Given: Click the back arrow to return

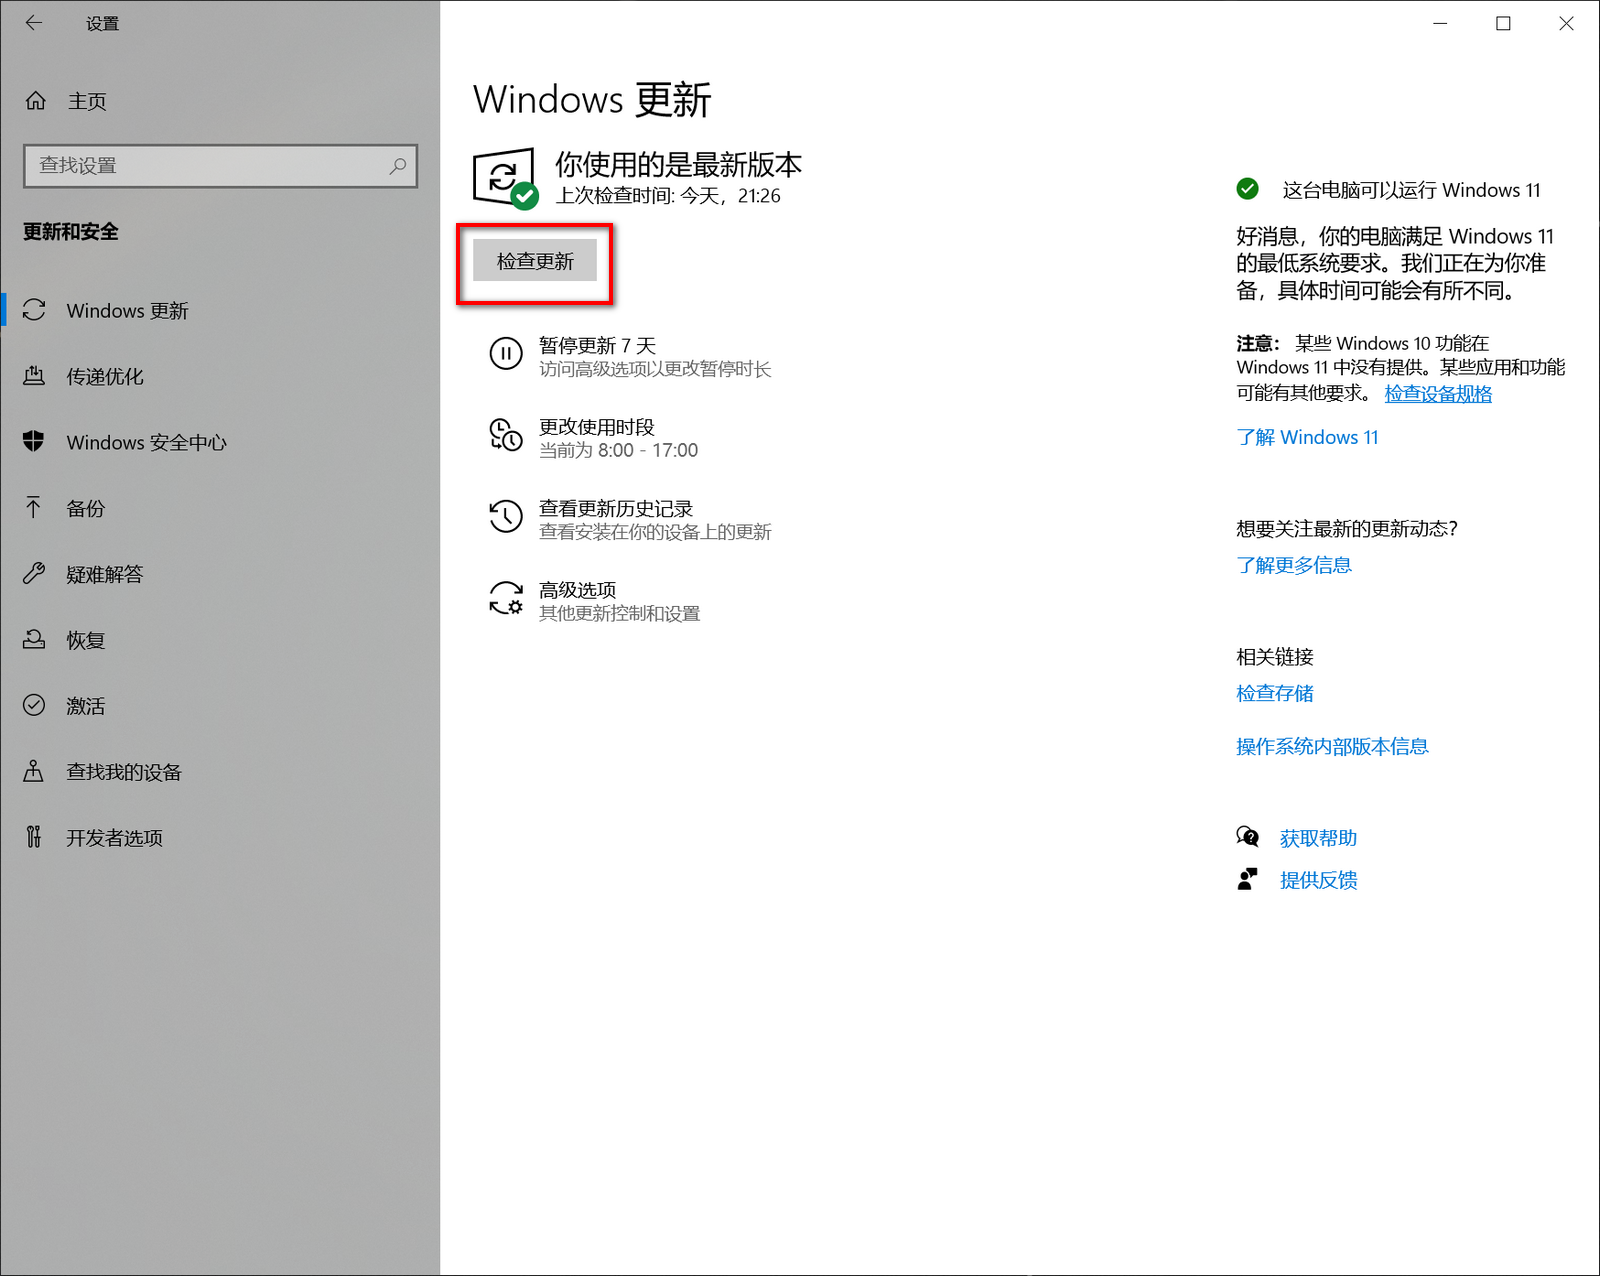Looking at the screenshot, I should tap(33, 23).
